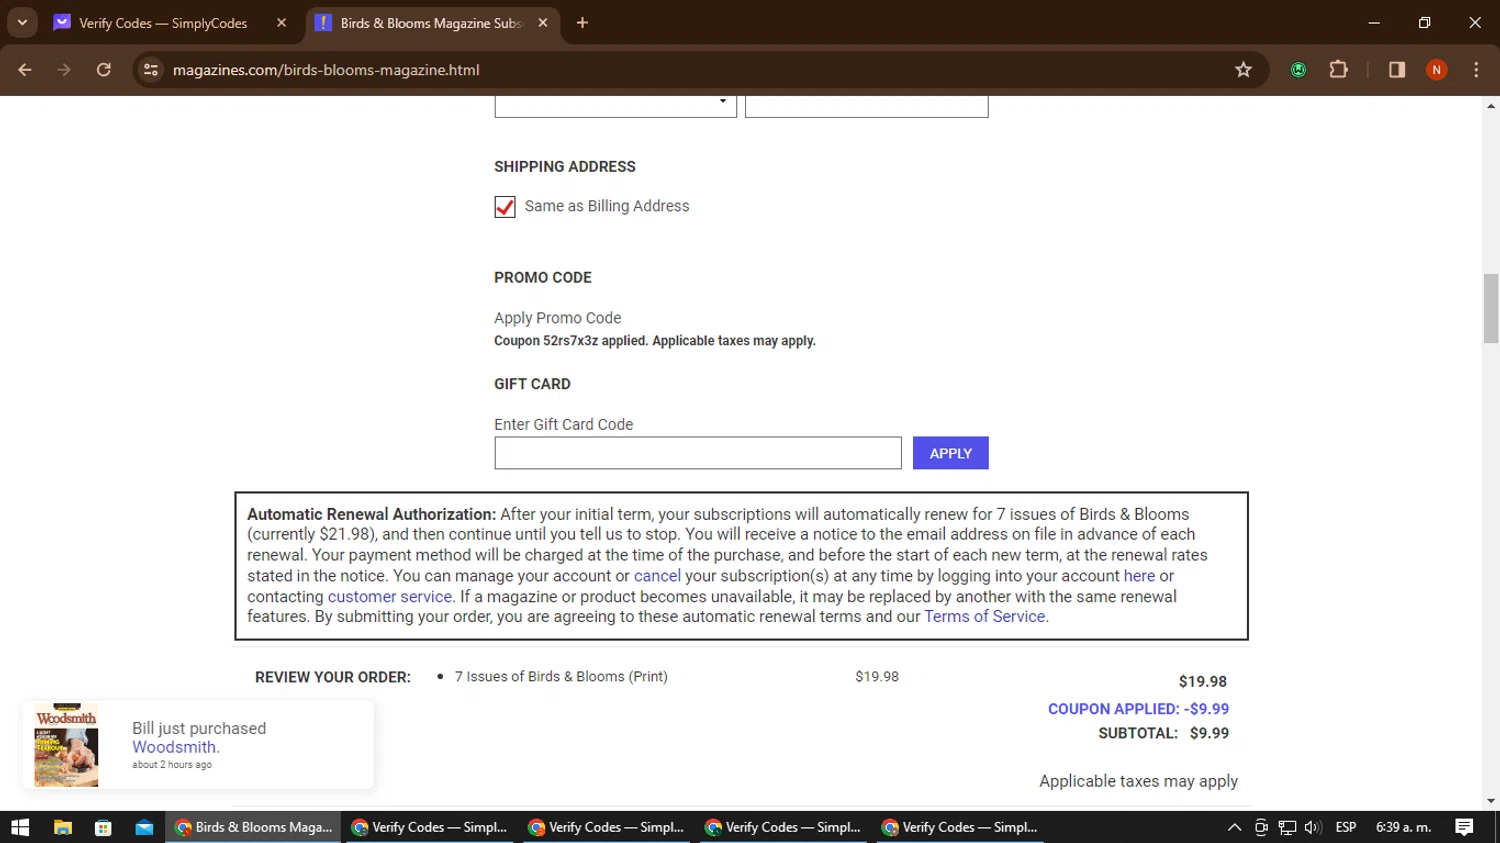The image size is (1500, 843).
Task: Click the browser back arrow
Action: point(25,70)
